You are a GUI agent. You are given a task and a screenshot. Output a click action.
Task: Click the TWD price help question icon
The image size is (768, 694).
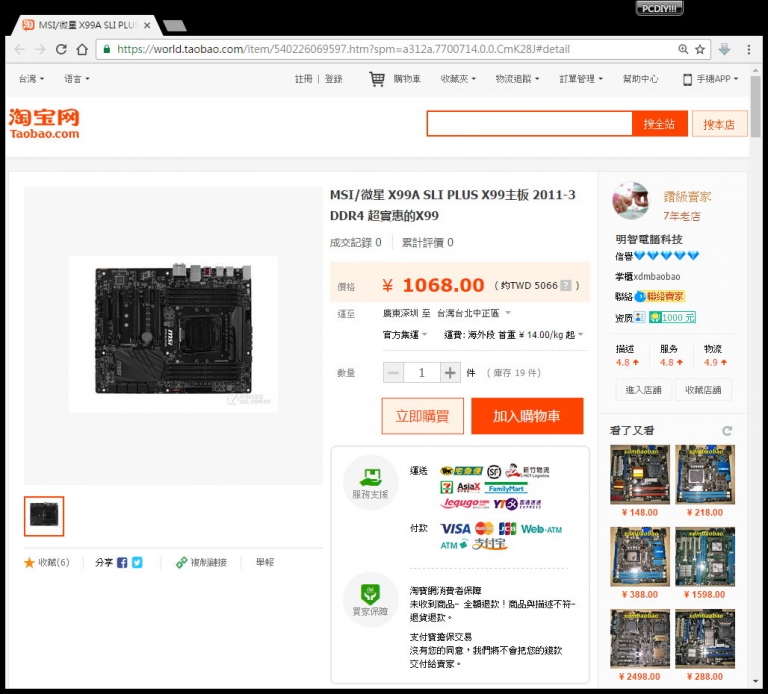tap(565, 285)
